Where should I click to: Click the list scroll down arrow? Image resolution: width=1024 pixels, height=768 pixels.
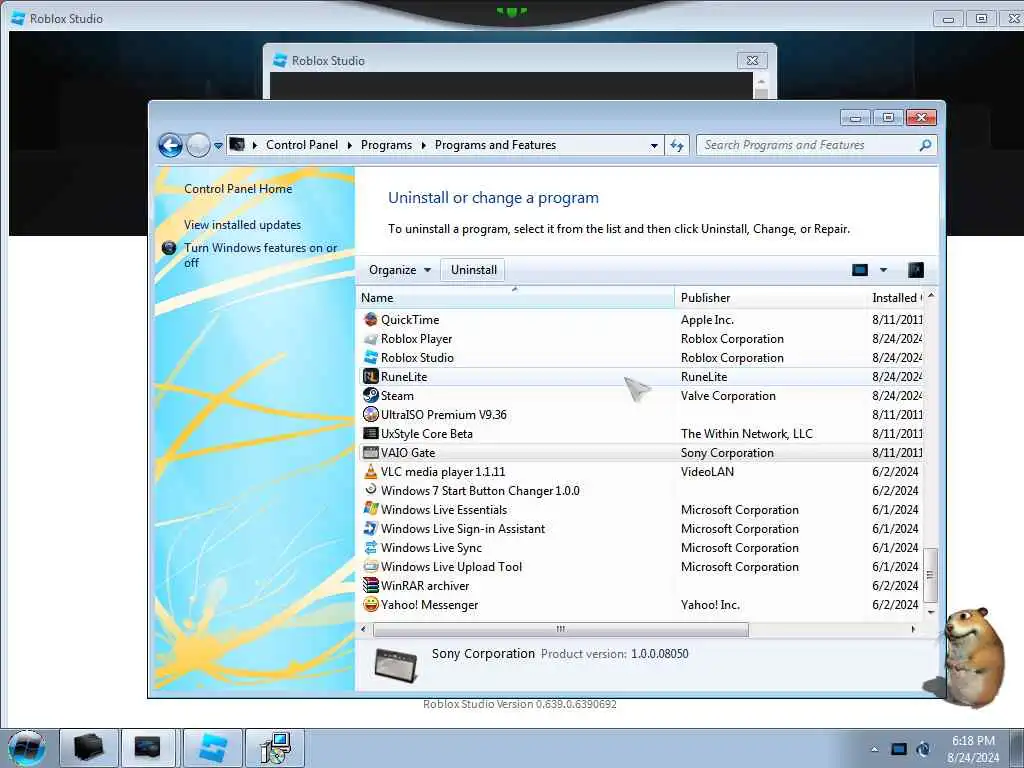[931, 612]
